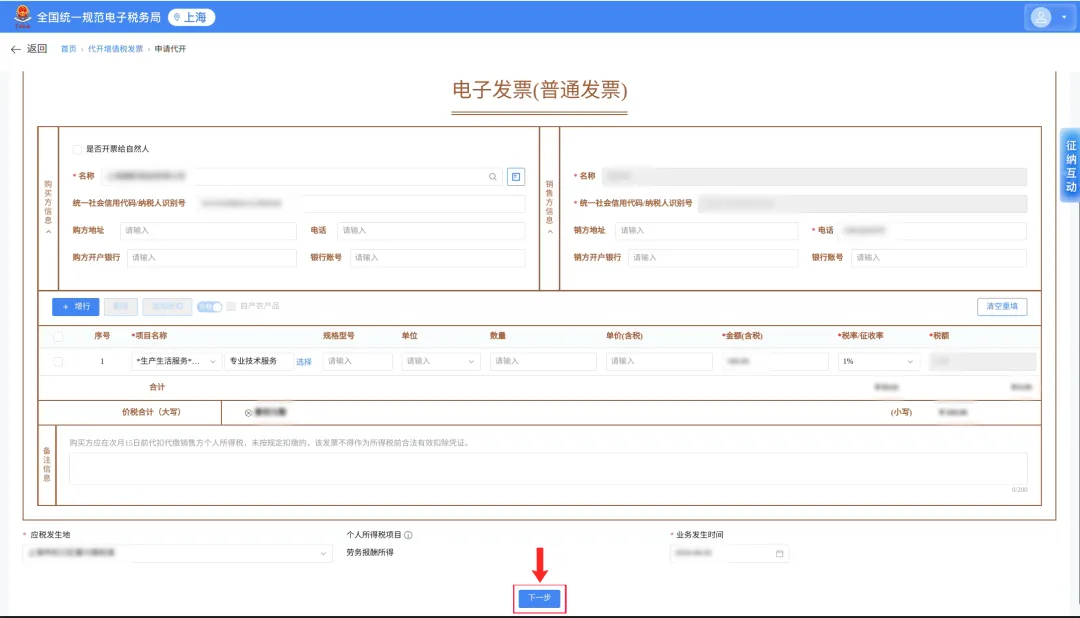The image size is (1080, 618).
Task: Click the 返回 back label
Action: 37,49
